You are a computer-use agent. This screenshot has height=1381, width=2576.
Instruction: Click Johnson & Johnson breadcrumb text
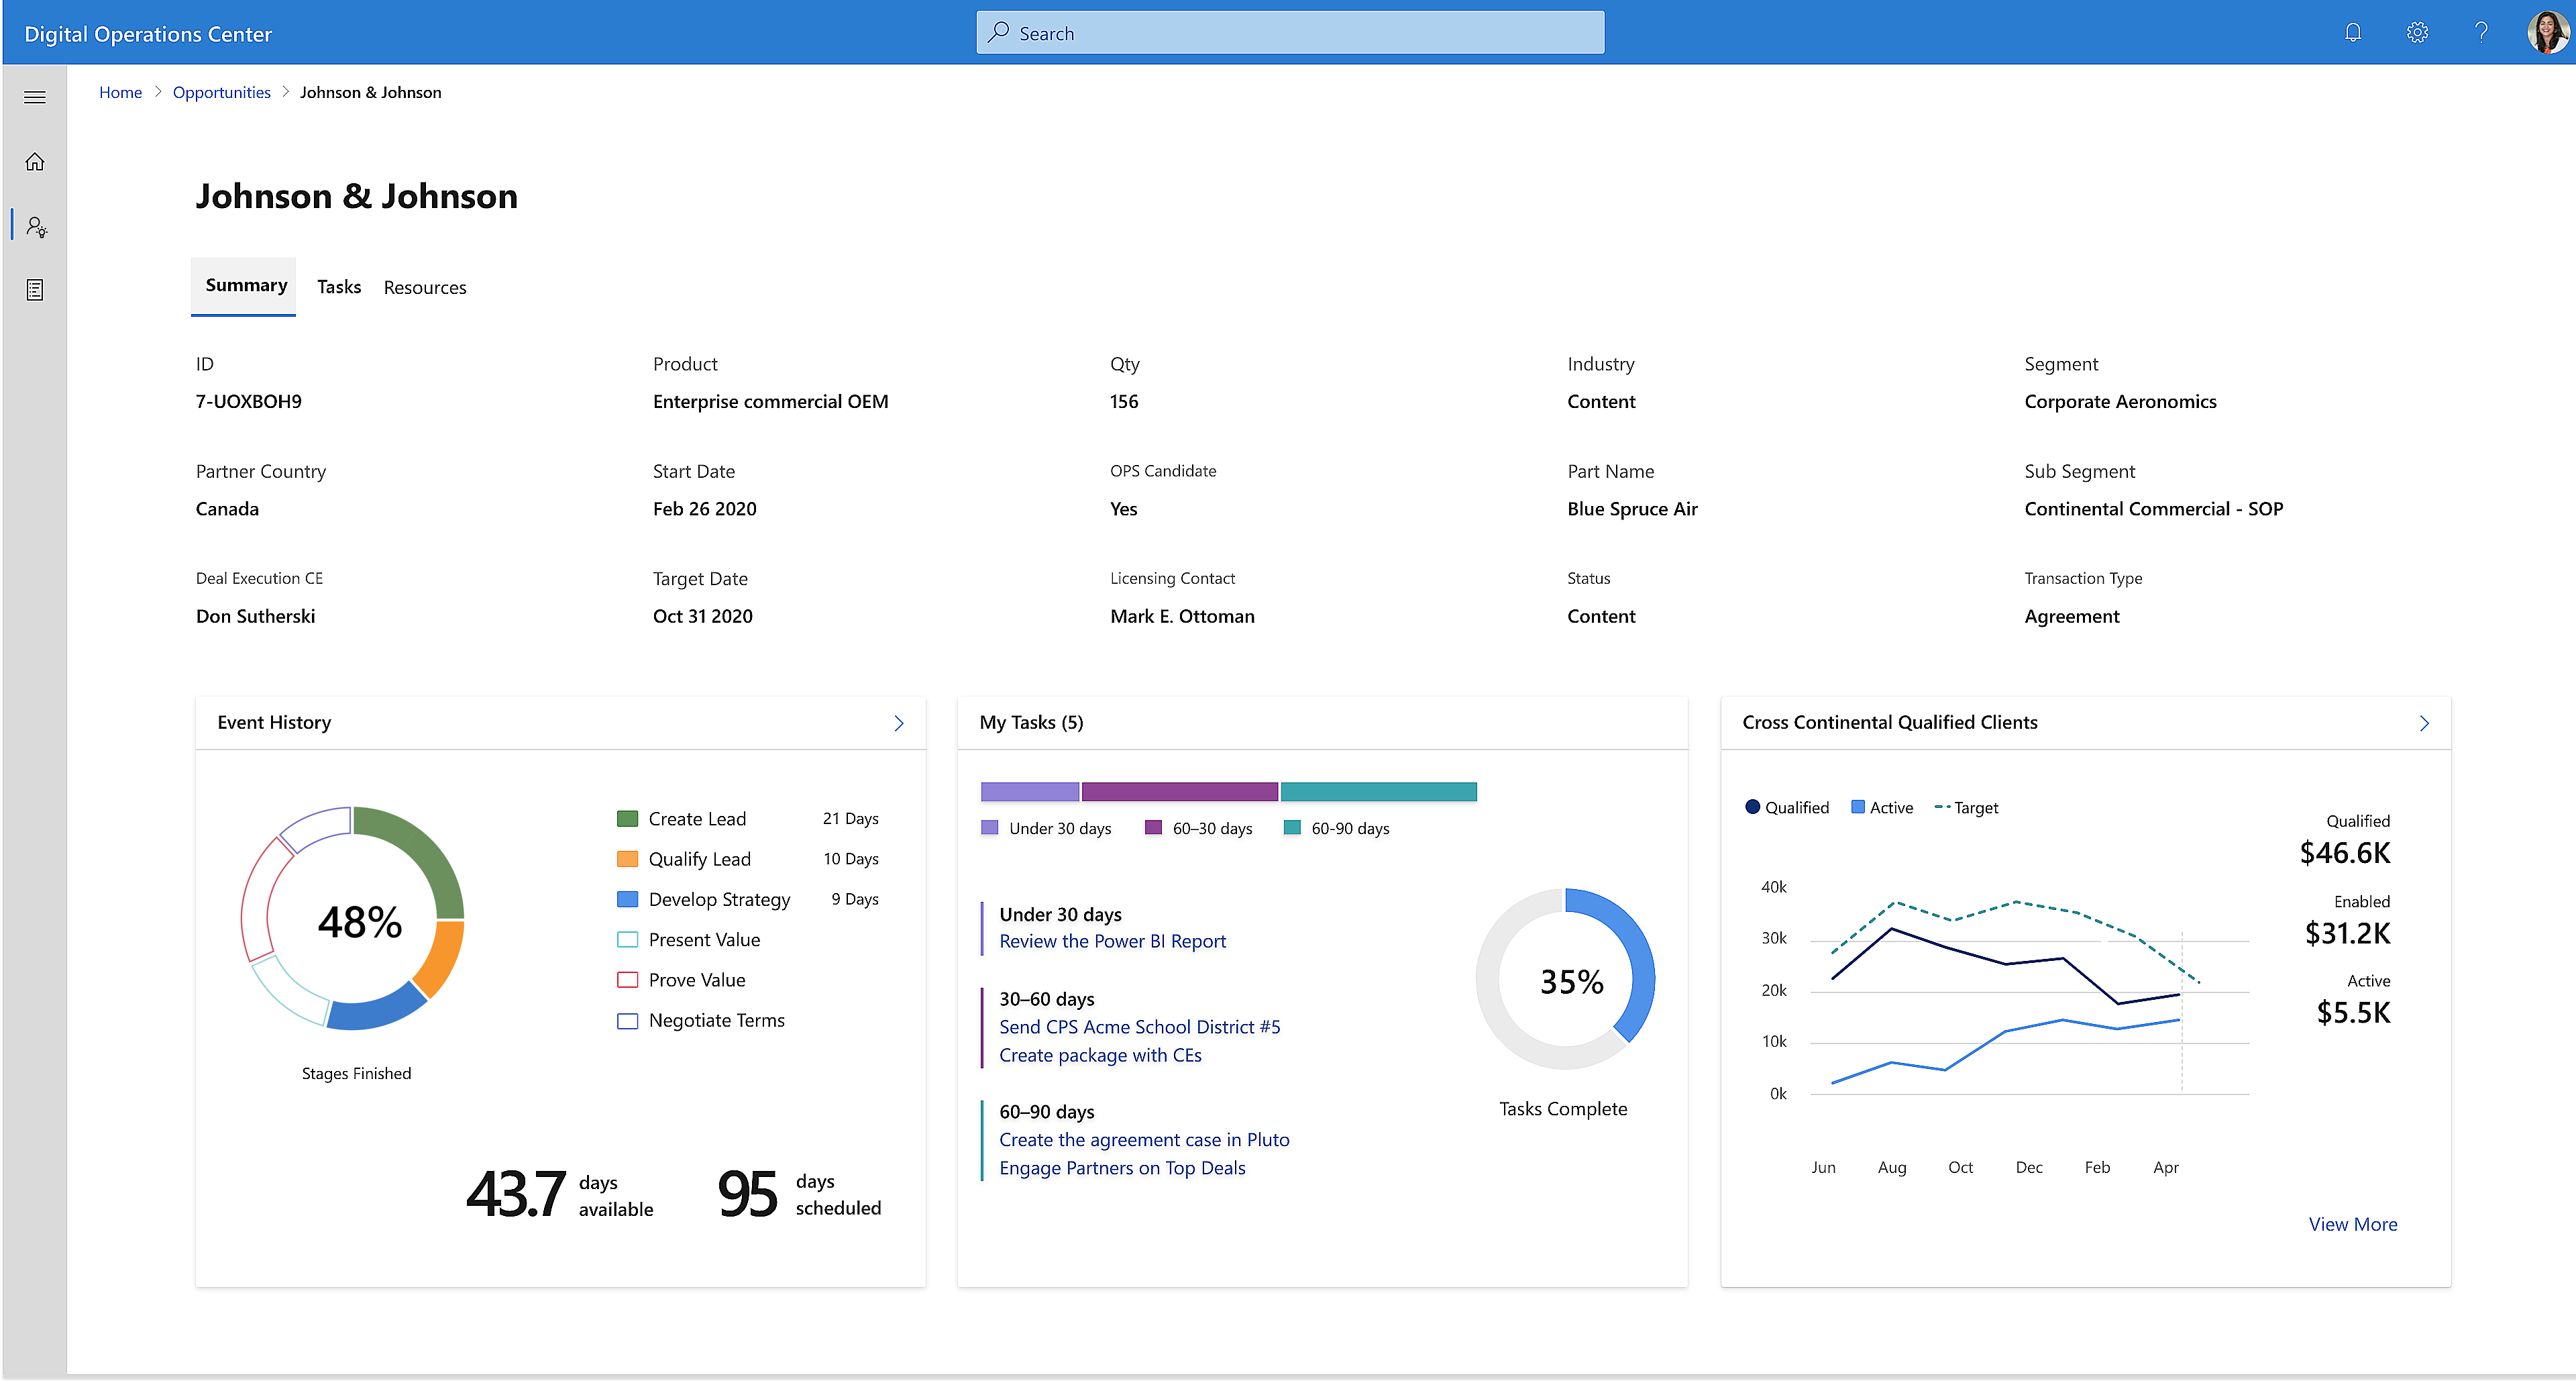click(x=370, y=92)
